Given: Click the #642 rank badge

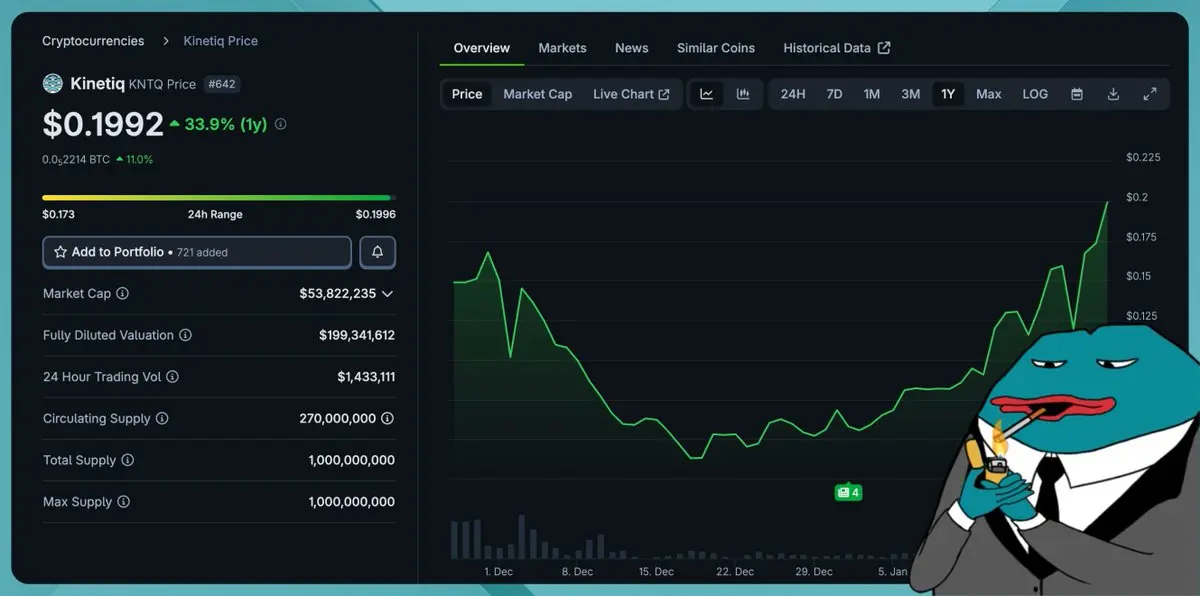Looking at the screenshot, I should coord(221,84).
